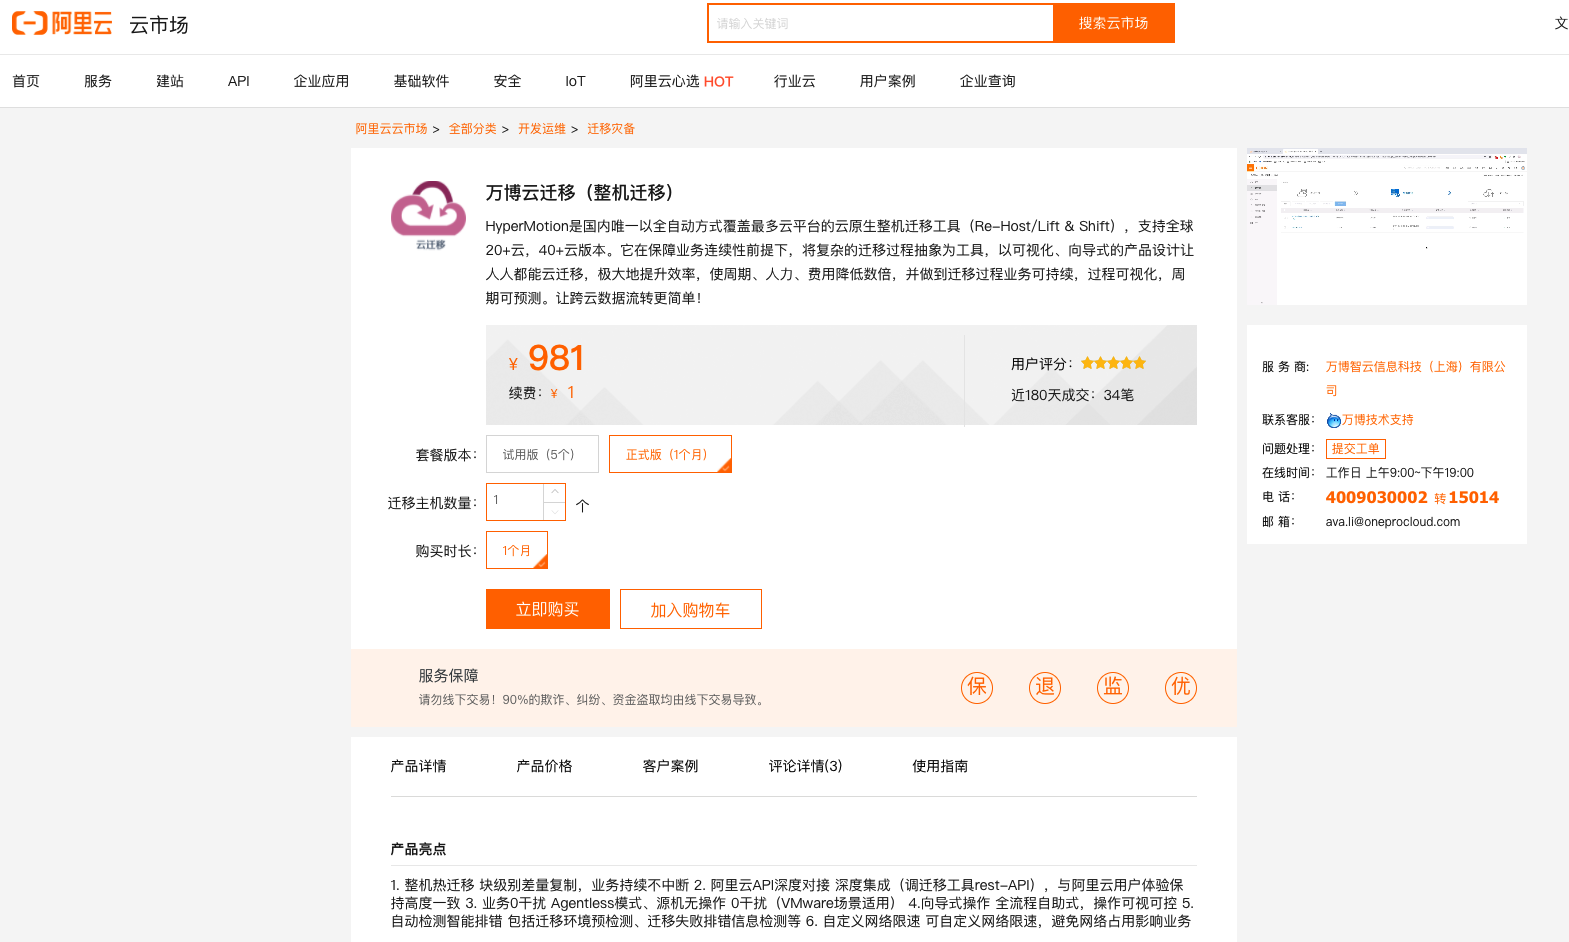
Task: Decrease migration host quantity with down arrow
Action: click(x=555, y=511)
